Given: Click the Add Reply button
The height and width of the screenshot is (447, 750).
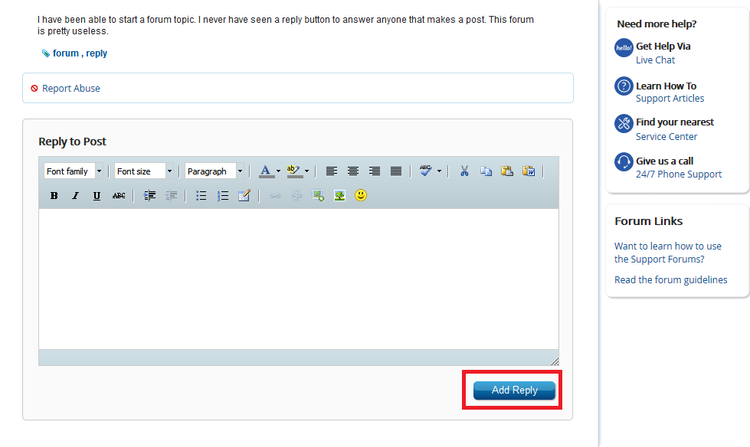Looking at the screenshot, I should click(514, 390).
